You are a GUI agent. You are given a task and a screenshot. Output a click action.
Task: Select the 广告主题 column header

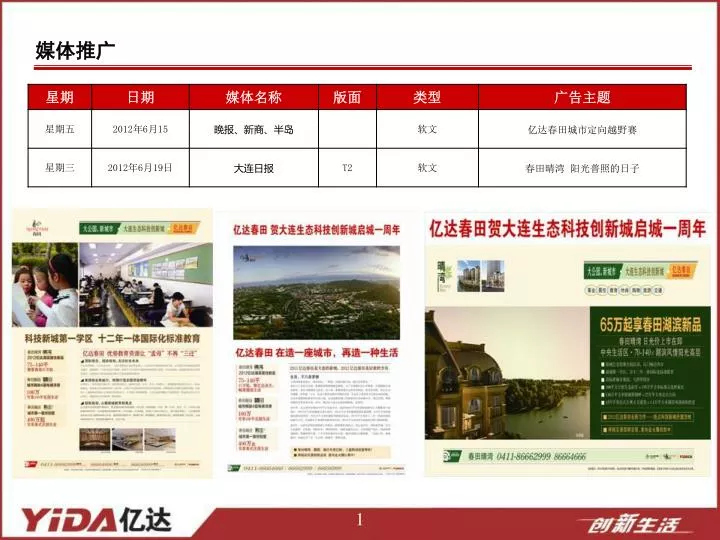[582, 97]
